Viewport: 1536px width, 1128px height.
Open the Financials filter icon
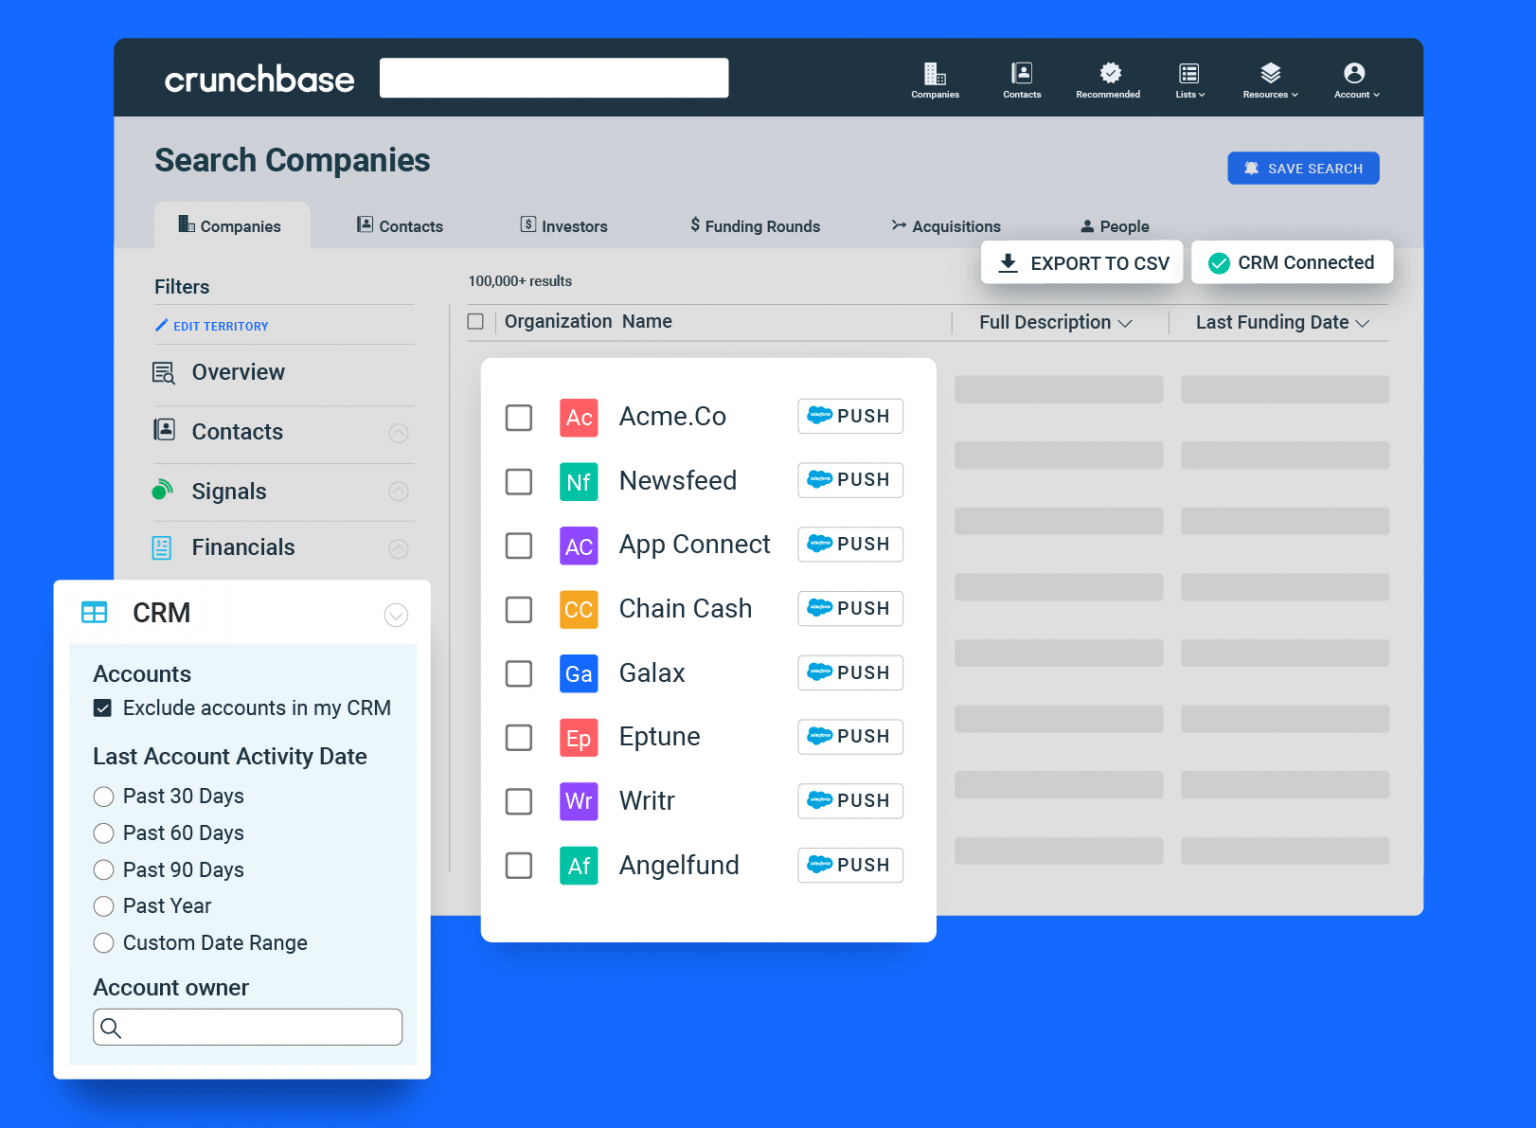(163, 547)
